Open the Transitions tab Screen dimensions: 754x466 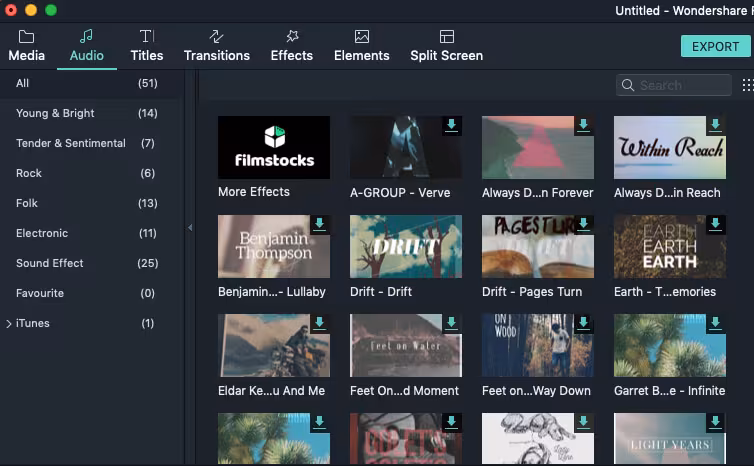tap(216, 46)
